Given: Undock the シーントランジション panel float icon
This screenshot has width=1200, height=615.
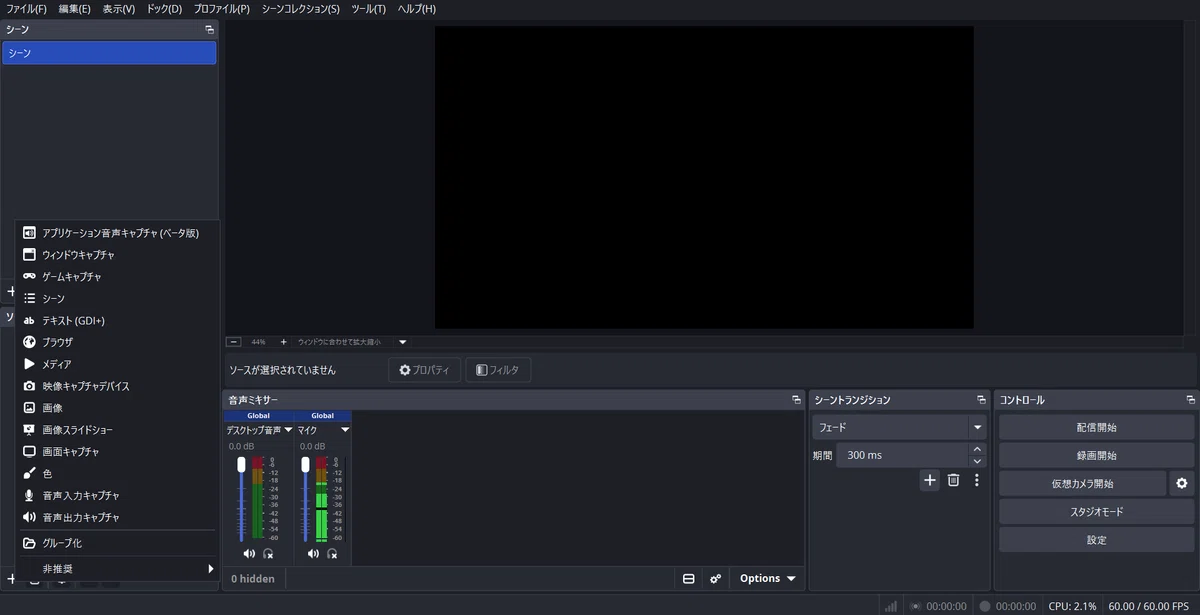Looking at the screenshot, I should point(982,400).
